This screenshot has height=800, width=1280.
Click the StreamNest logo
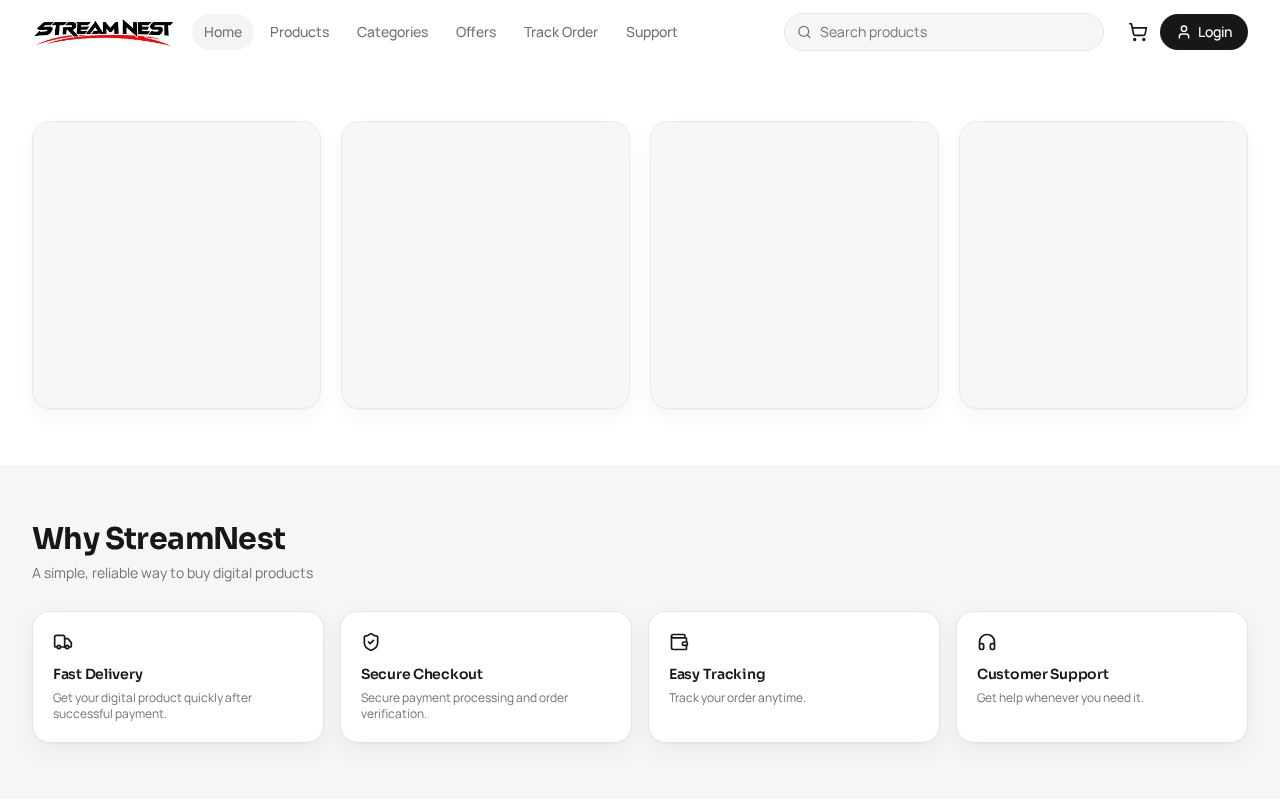coord(104,32)
